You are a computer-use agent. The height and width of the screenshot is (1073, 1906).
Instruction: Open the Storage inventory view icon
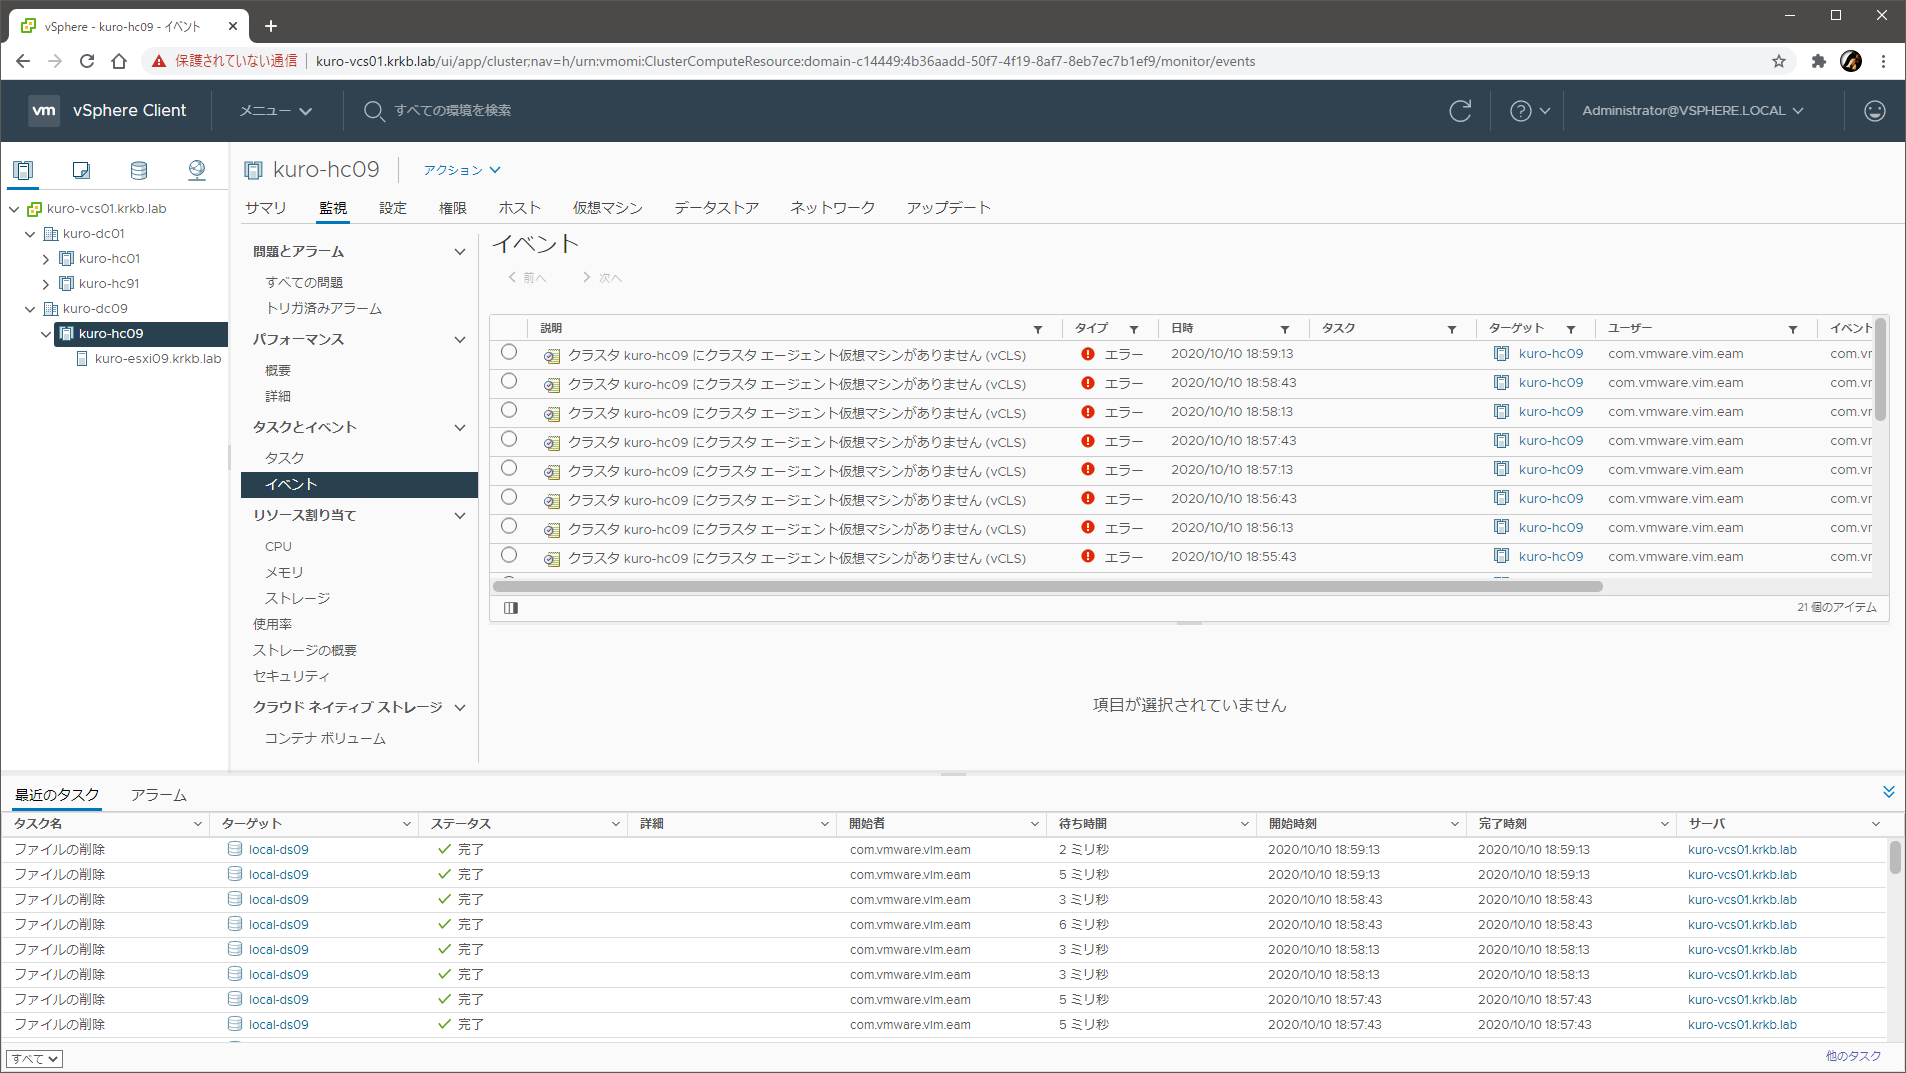click(x=139, y=170)
